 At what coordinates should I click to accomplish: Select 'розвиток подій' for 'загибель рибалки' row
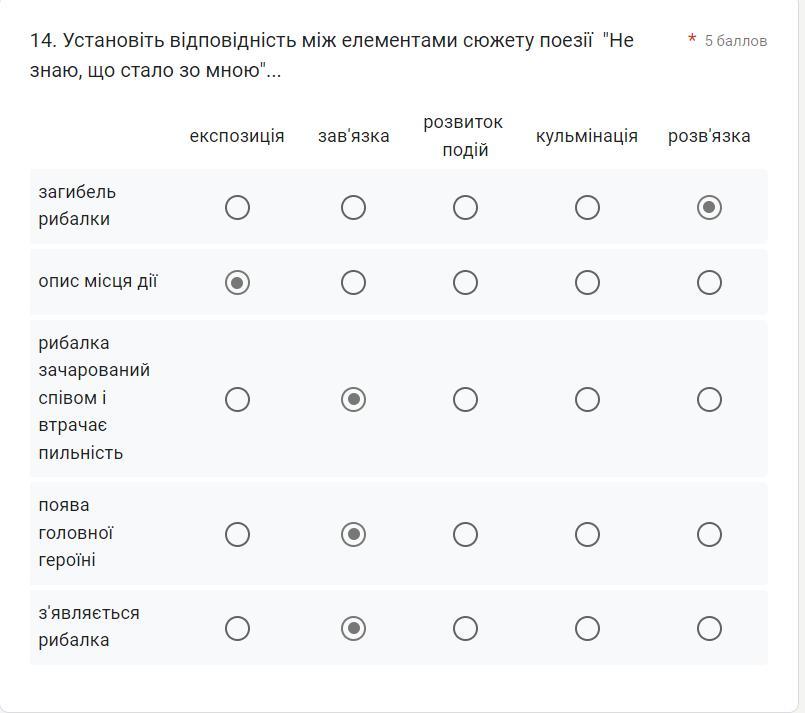click(x=465, y=207)
